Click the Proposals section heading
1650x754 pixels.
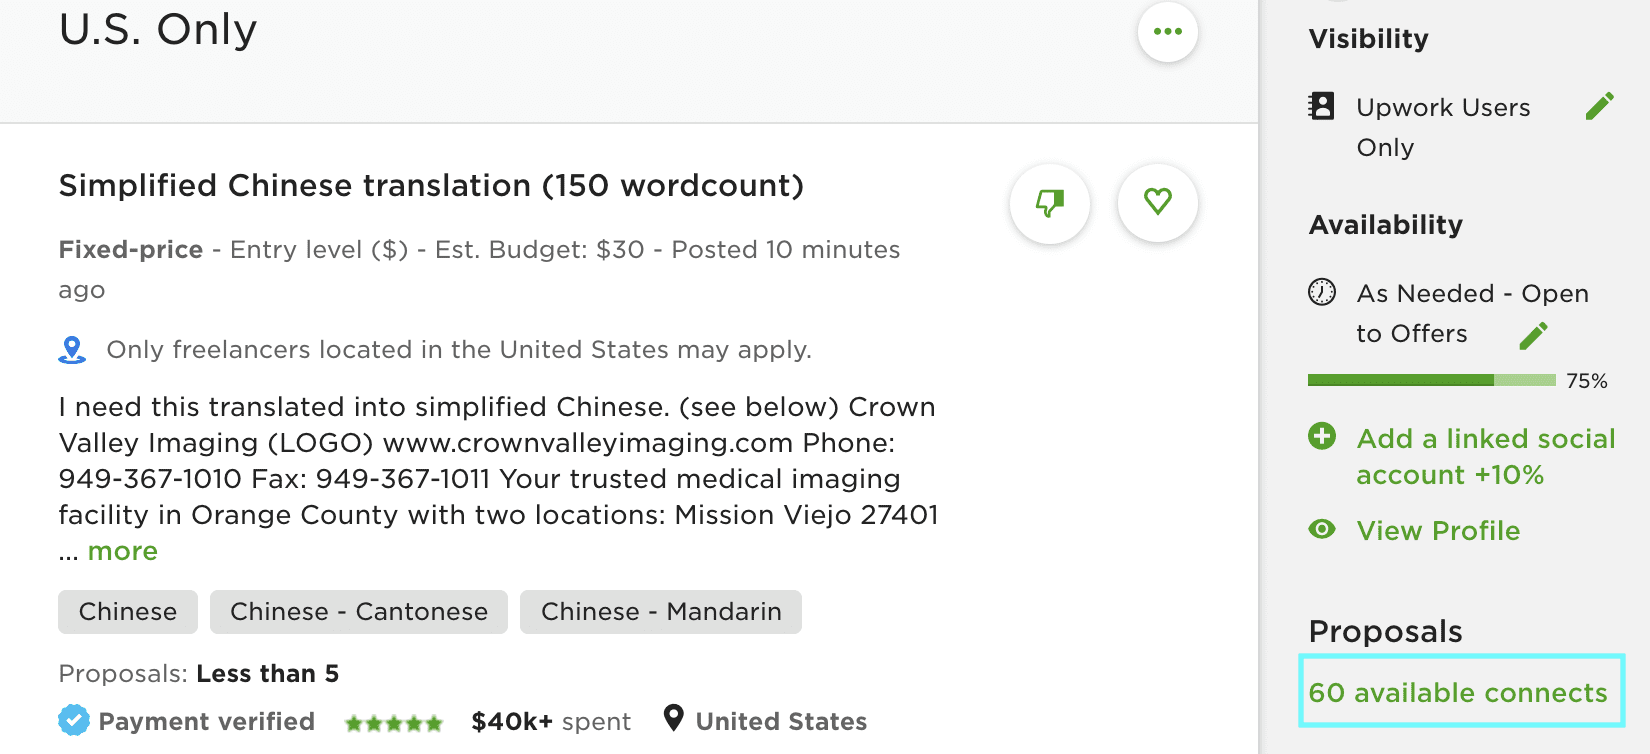pyautogui.click(x=1384, y=631)
